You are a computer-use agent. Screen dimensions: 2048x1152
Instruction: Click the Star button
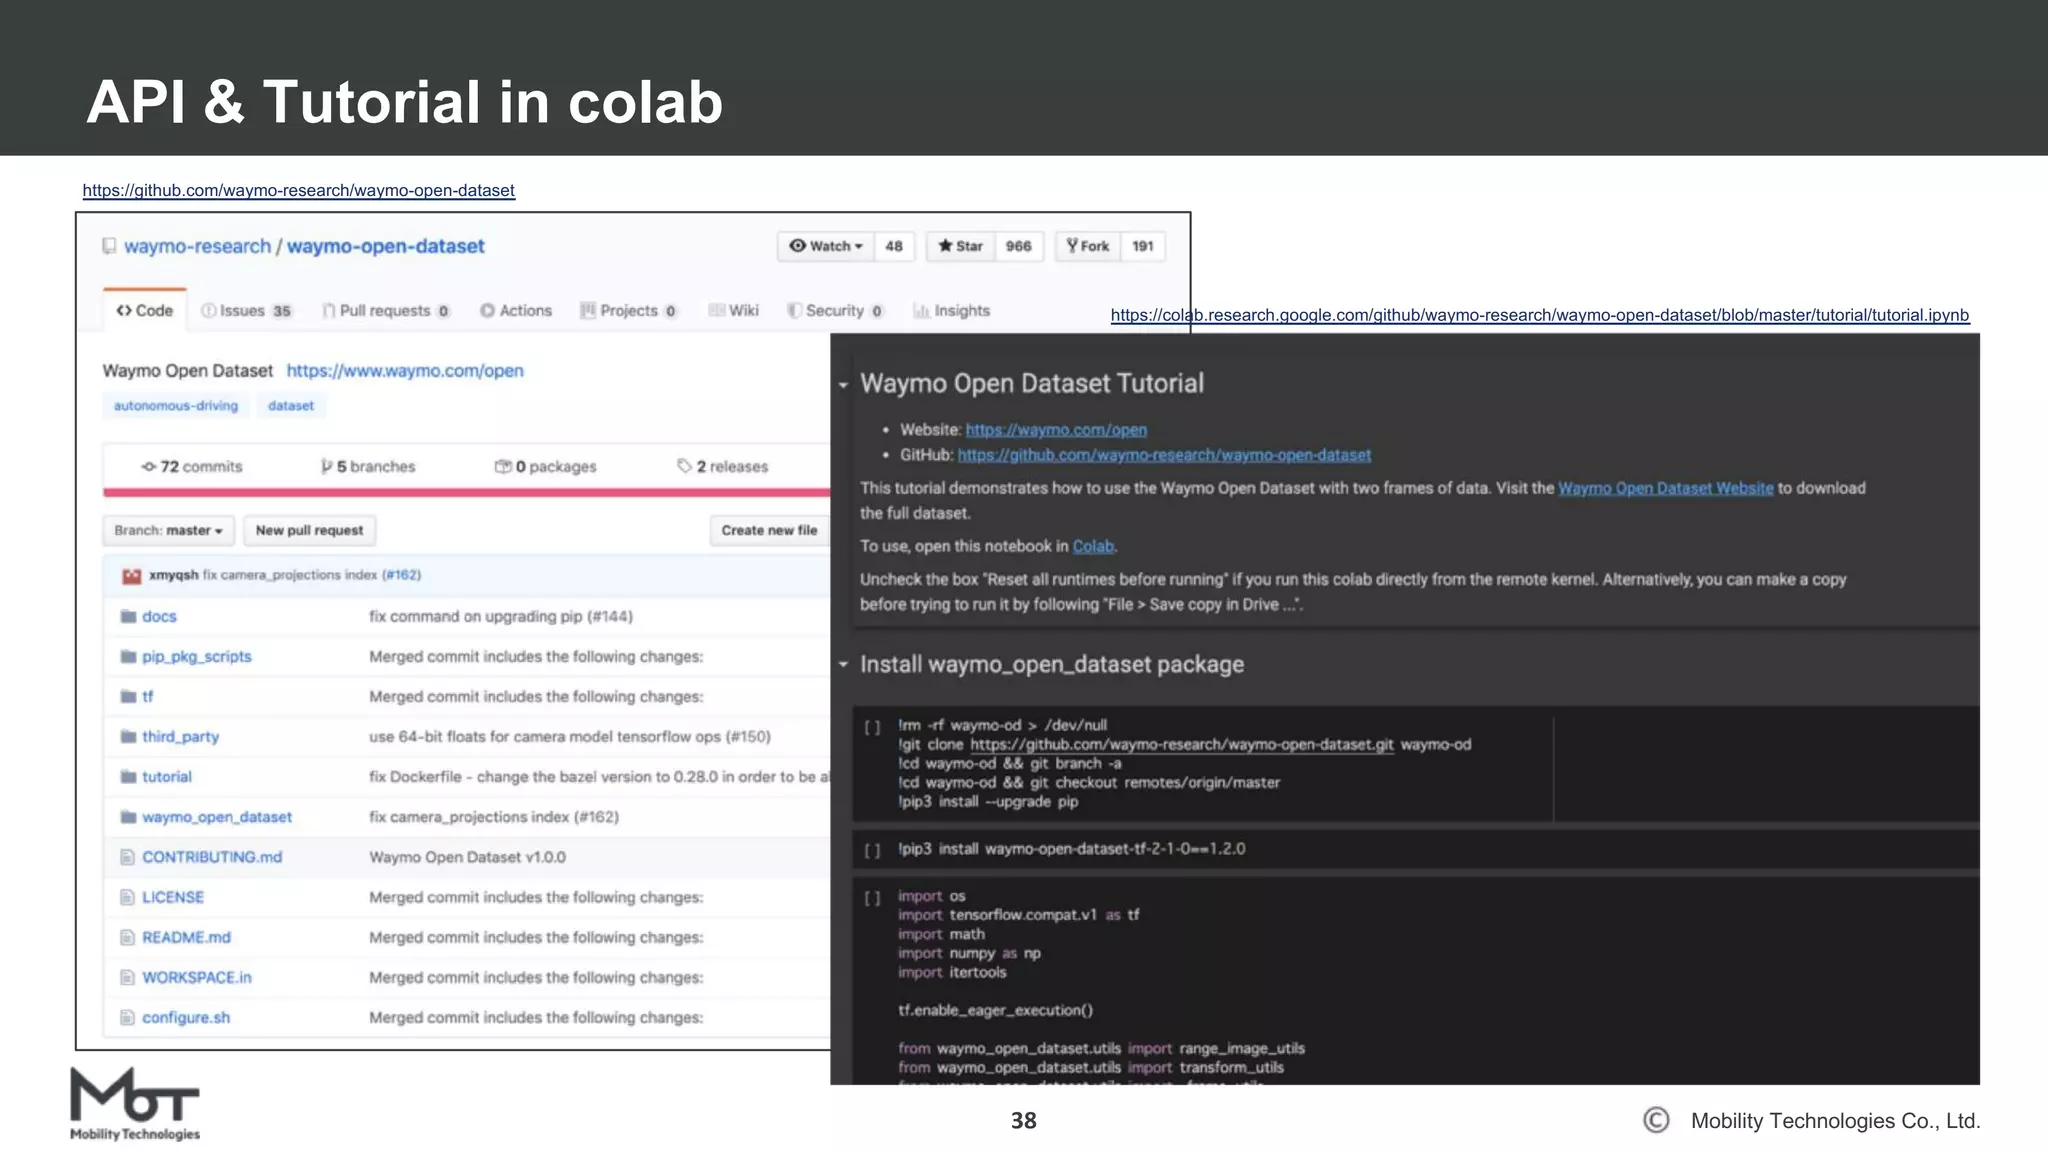click(x=960, y=246)
